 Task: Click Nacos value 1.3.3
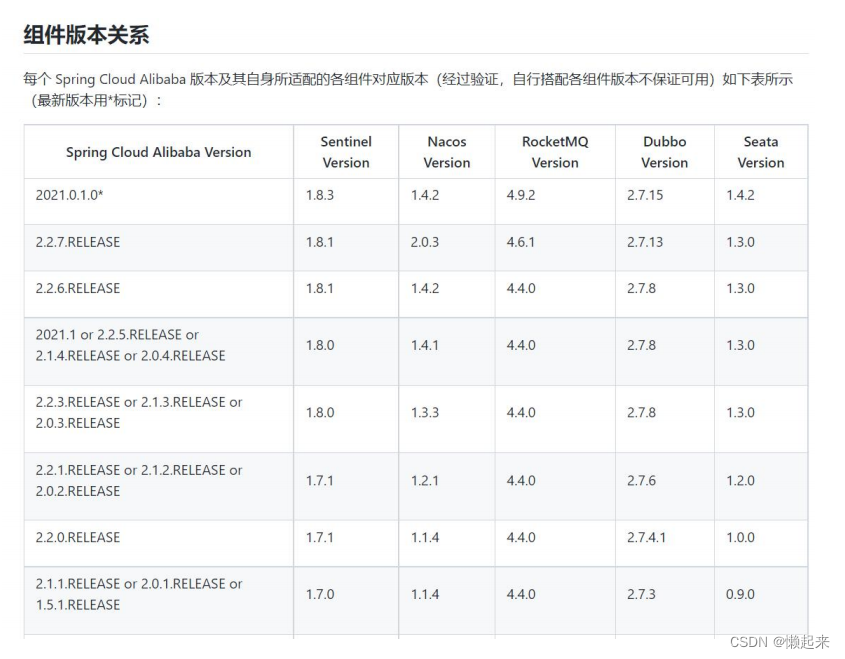click(425, 412)
